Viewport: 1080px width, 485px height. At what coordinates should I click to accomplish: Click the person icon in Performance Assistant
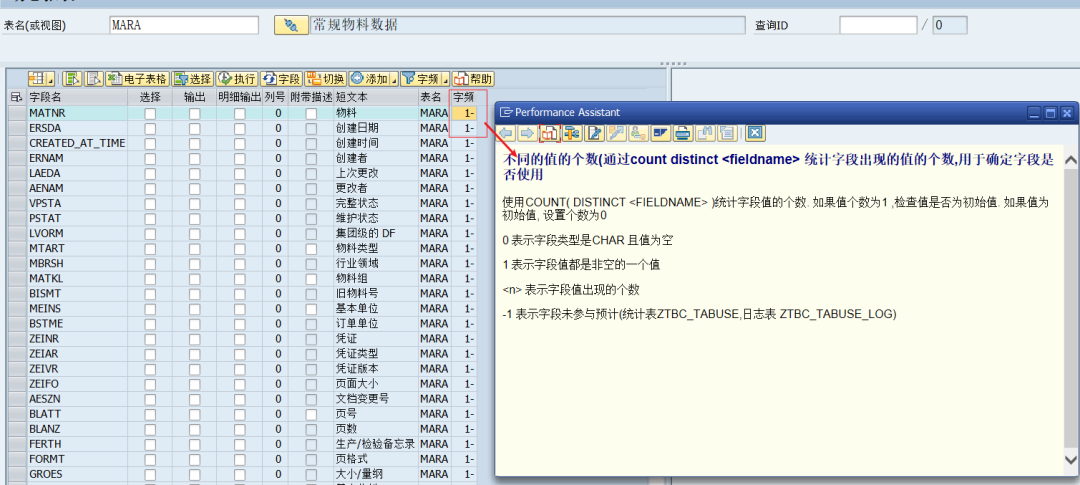point(638,132)
